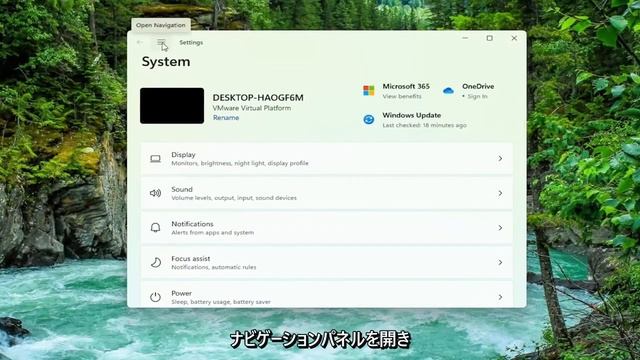
Task: Minimize the Settings window
Action: (x=465, y=38)
